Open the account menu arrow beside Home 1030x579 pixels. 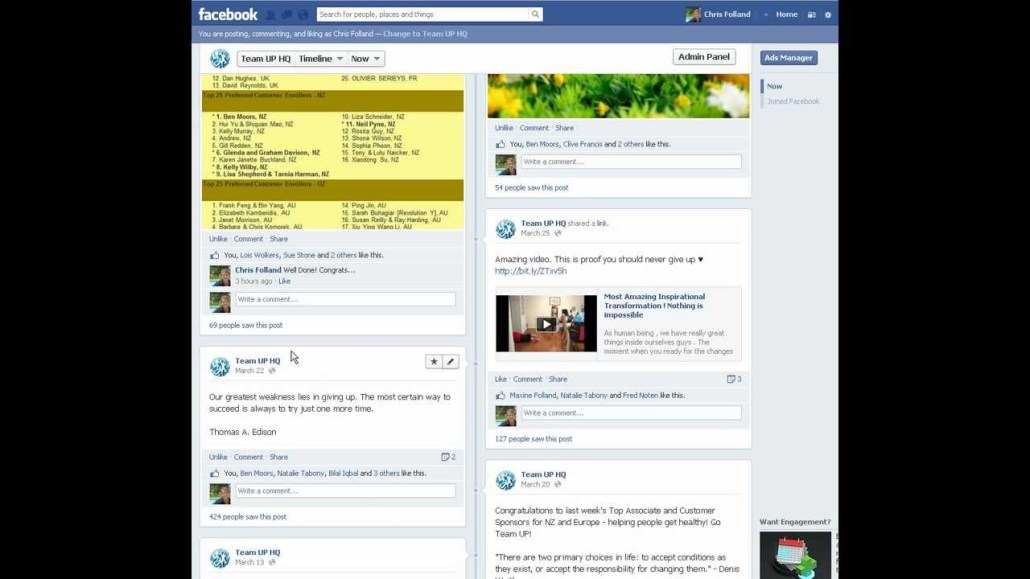point(765,14)
